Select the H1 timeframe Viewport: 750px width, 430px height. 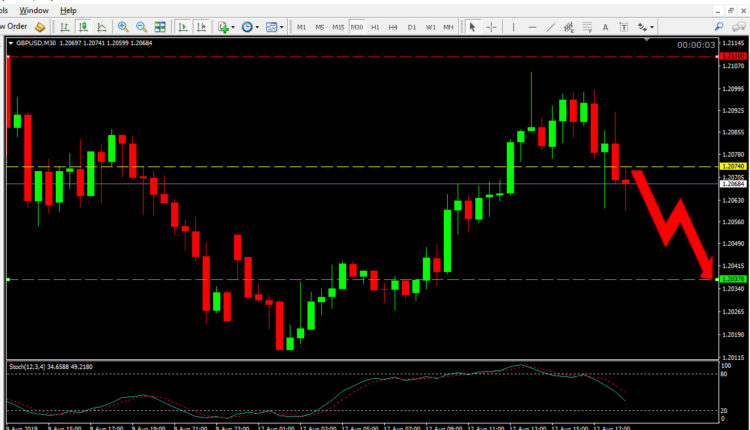pyautogui.click(x=375, y=27)
